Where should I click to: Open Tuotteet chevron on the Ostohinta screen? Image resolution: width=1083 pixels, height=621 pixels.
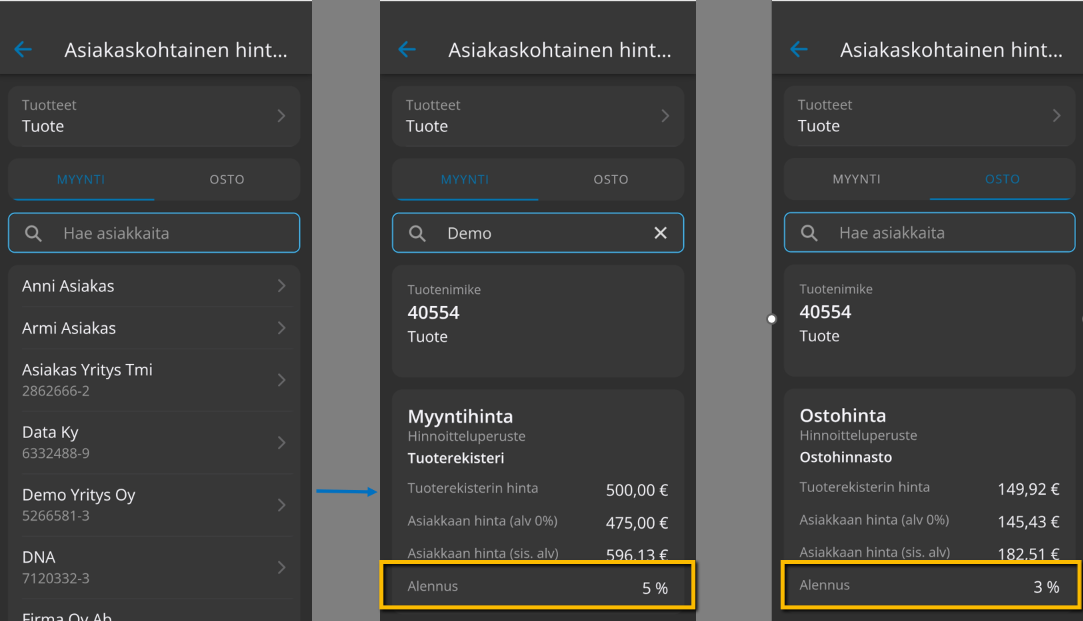[1056, 115]
